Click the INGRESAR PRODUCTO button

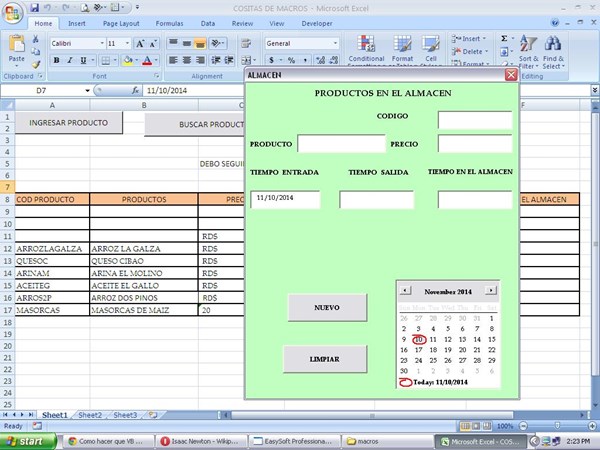click(68, 123)
